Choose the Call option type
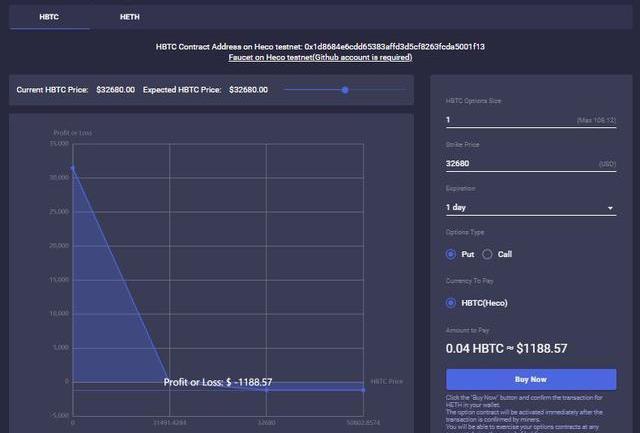Screen dimensions: 640x433 [488, 254]
